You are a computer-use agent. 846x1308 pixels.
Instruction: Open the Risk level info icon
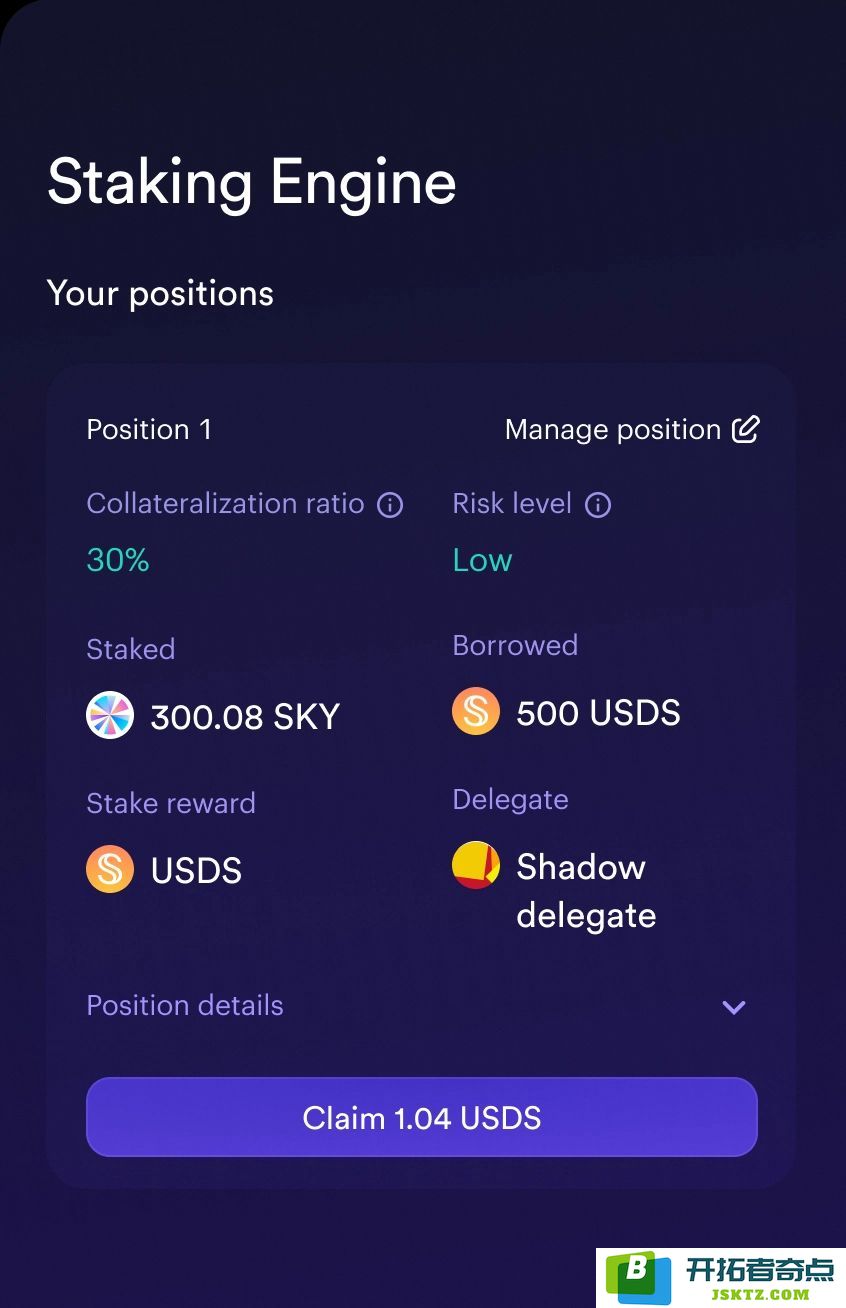598,504
